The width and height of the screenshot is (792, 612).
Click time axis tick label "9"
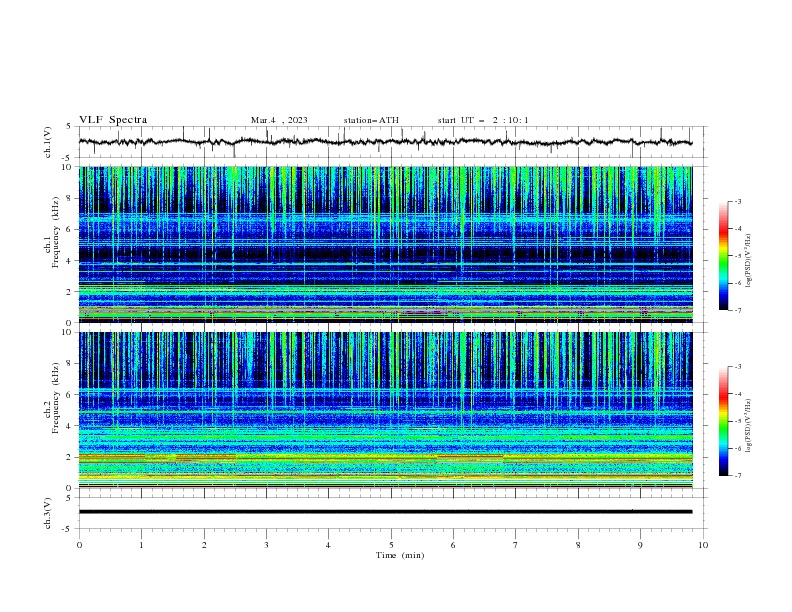640,545
